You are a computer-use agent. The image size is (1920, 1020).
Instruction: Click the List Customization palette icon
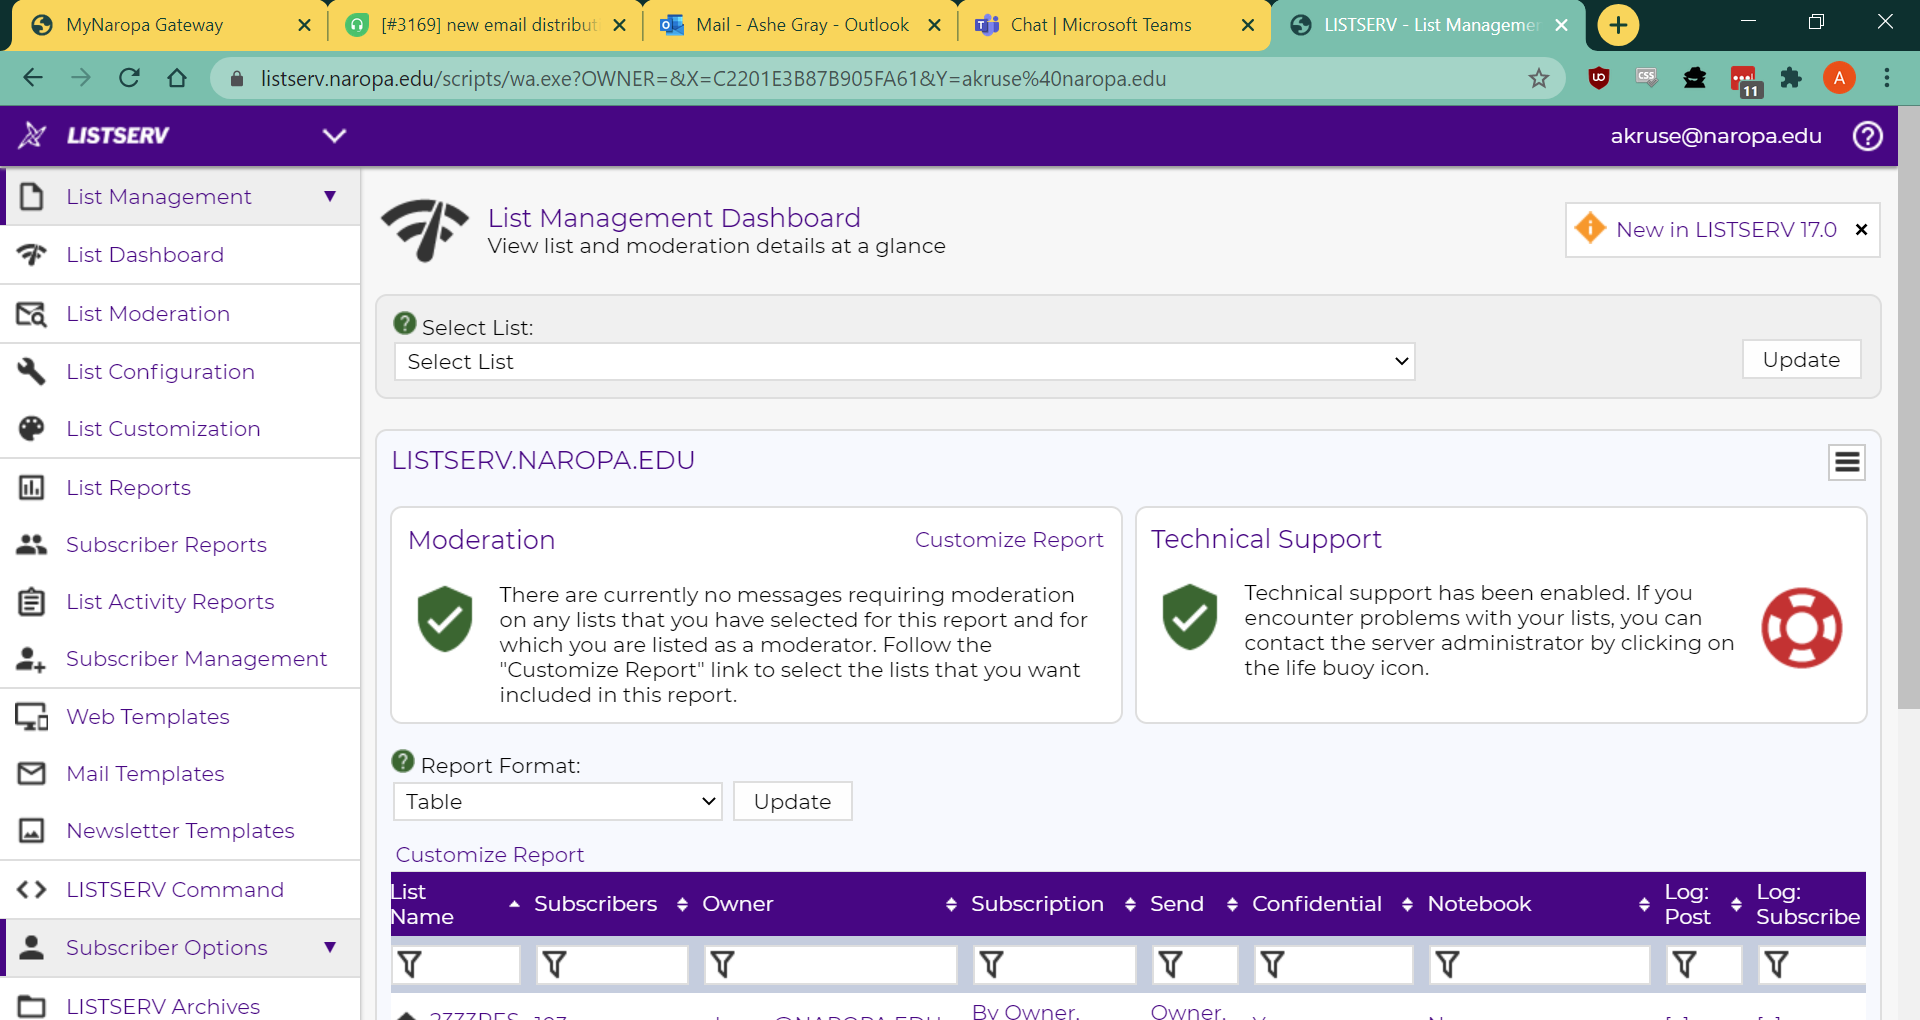click(x=31, y=428)
